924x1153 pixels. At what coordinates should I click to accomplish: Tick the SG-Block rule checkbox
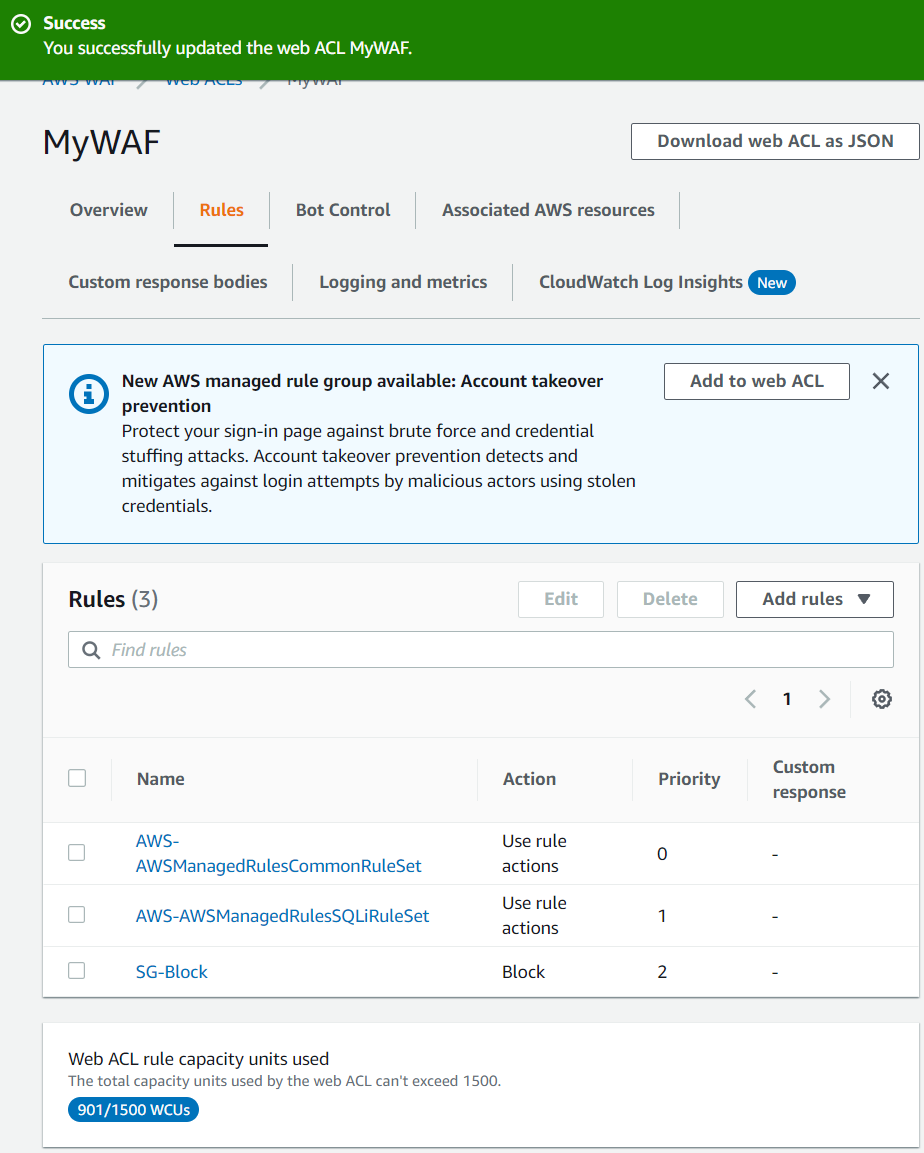tap(77, 971)
